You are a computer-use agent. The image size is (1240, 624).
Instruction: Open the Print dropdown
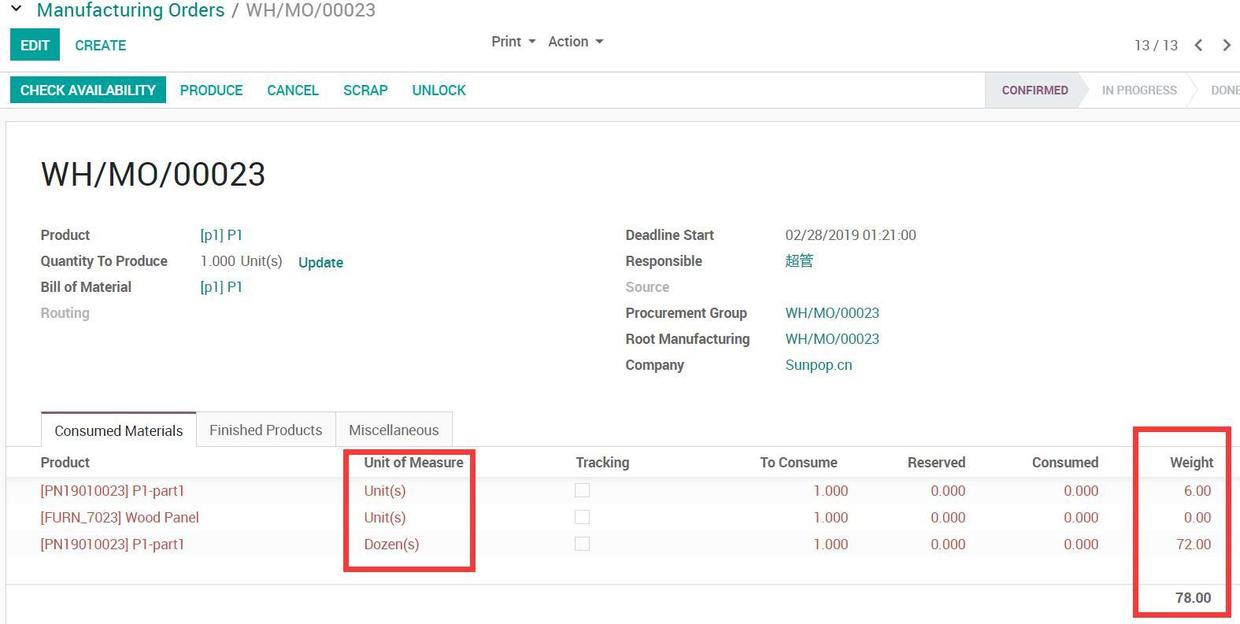point(513,42)
